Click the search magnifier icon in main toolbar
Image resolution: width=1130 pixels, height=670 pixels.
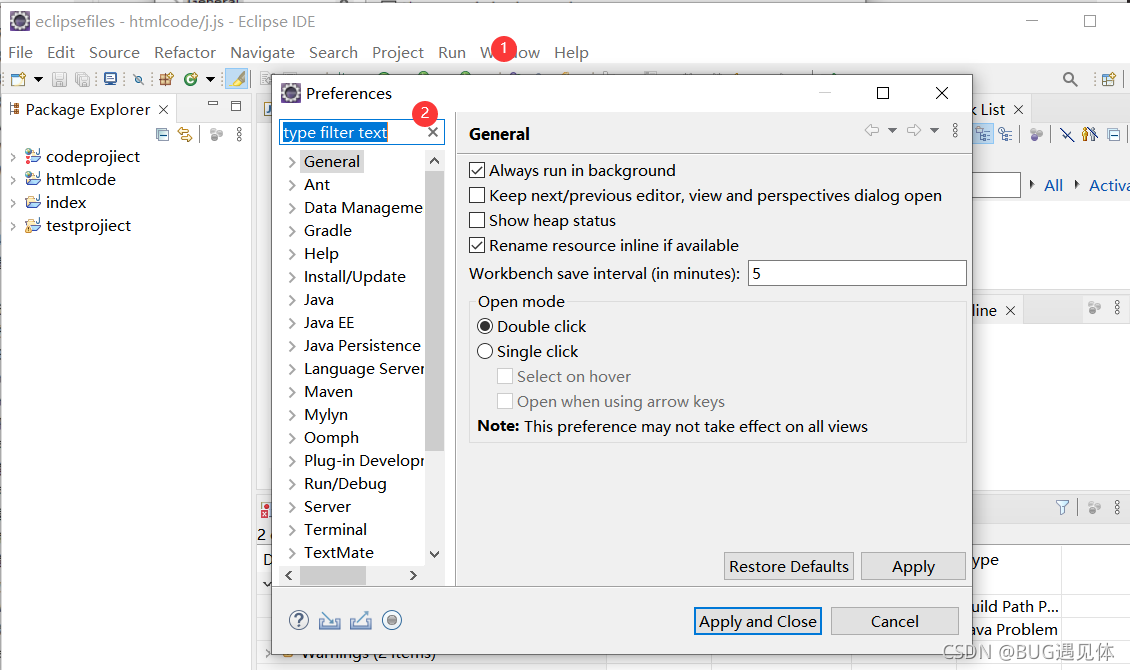point(1070,79)
